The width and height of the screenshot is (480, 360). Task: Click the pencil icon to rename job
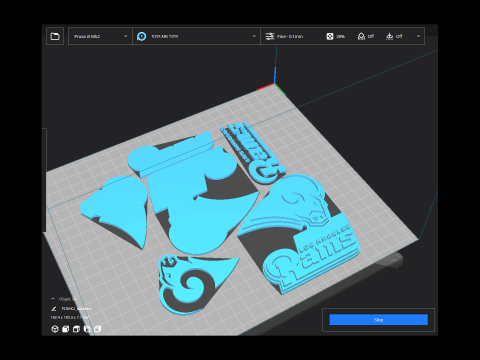(54, 309)
